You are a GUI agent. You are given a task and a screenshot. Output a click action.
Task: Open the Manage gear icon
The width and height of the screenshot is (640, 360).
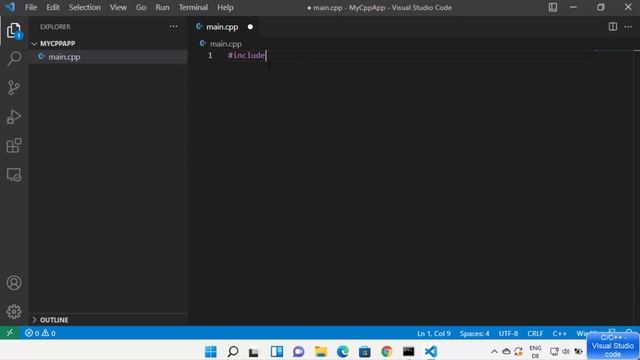pyautogui.click(x=14, y=311)
